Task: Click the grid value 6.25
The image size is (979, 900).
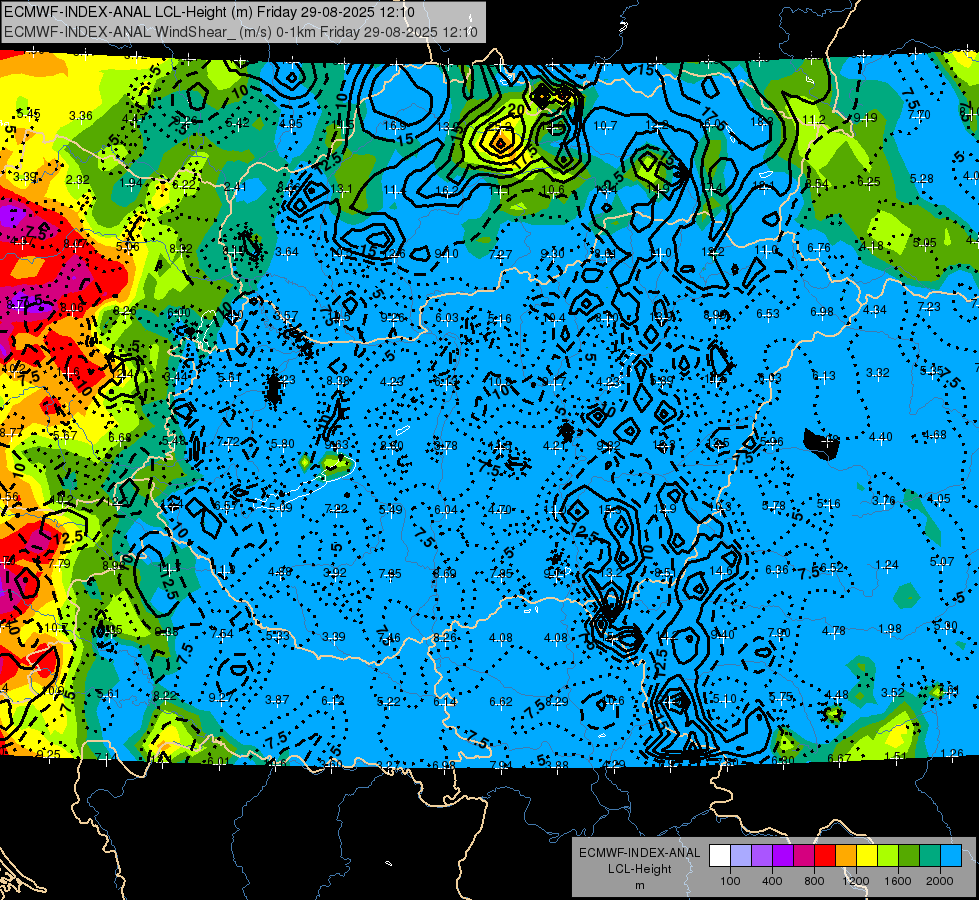Action: (x=868, y=182)
